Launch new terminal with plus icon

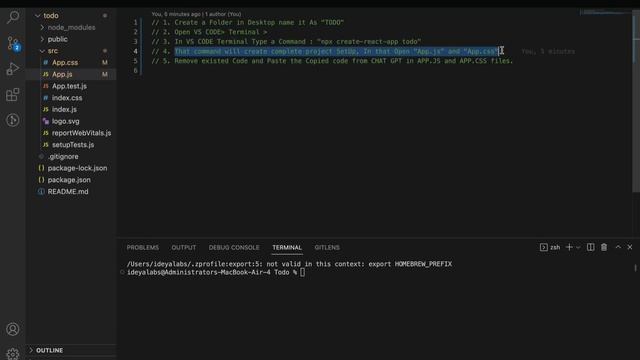click(x=569, y=247)
